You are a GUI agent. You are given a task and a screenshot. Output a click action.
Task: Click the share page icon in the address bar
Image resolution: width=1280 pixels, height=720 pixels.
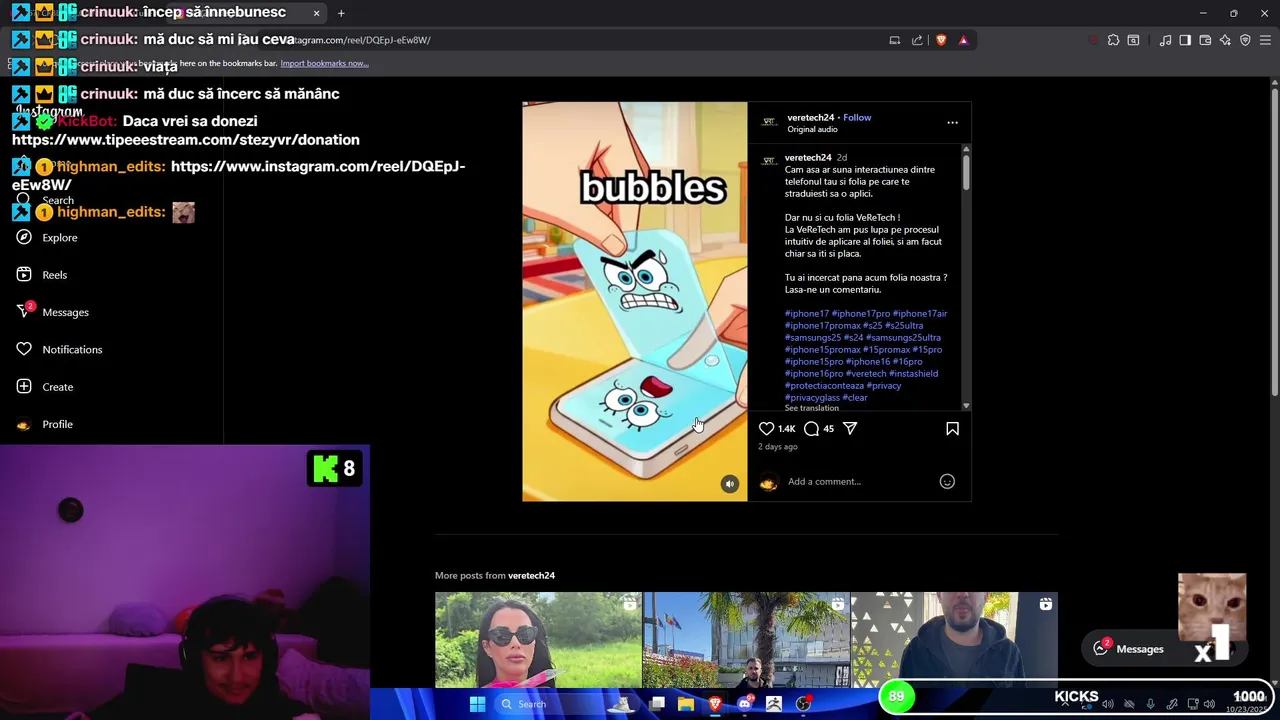tap(917, 40)
